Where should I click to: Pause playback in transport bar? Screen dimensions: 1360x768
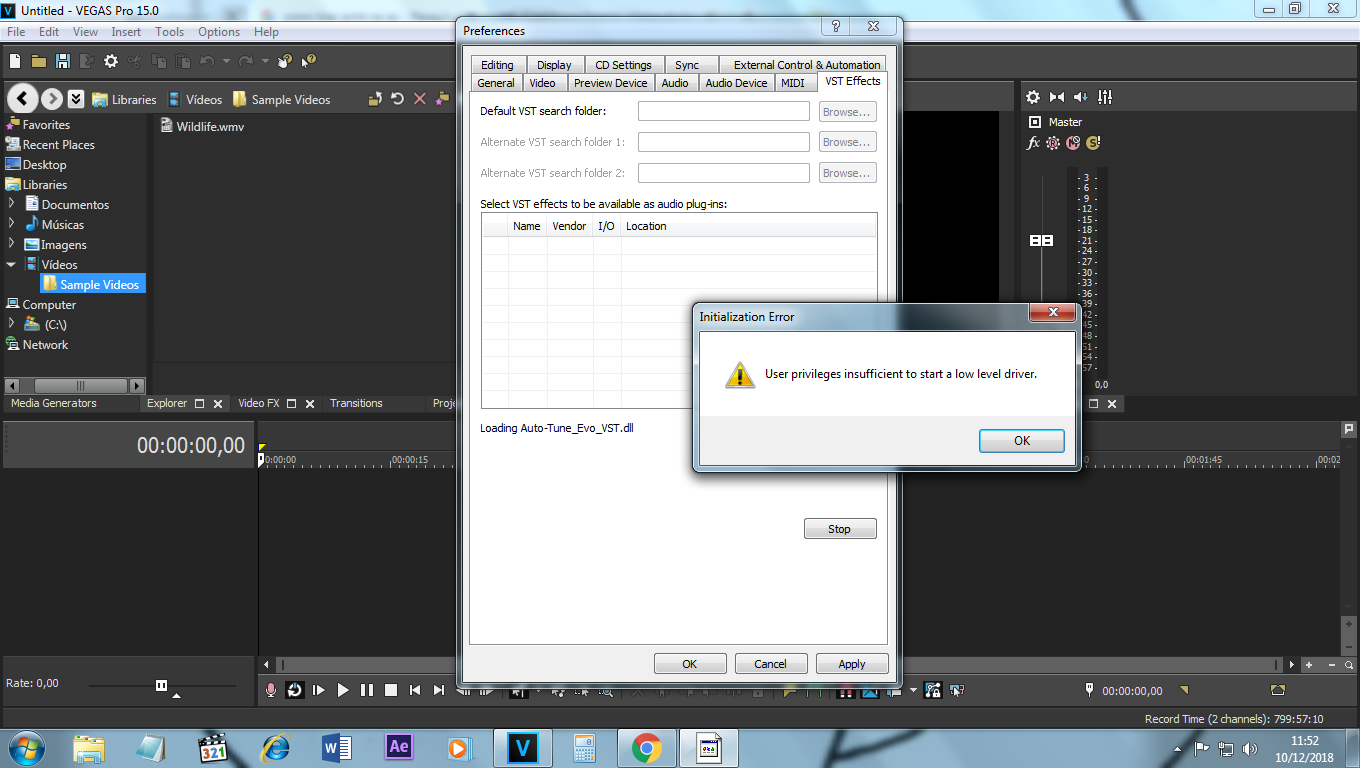pyautogui.click(x=367, y=690)
